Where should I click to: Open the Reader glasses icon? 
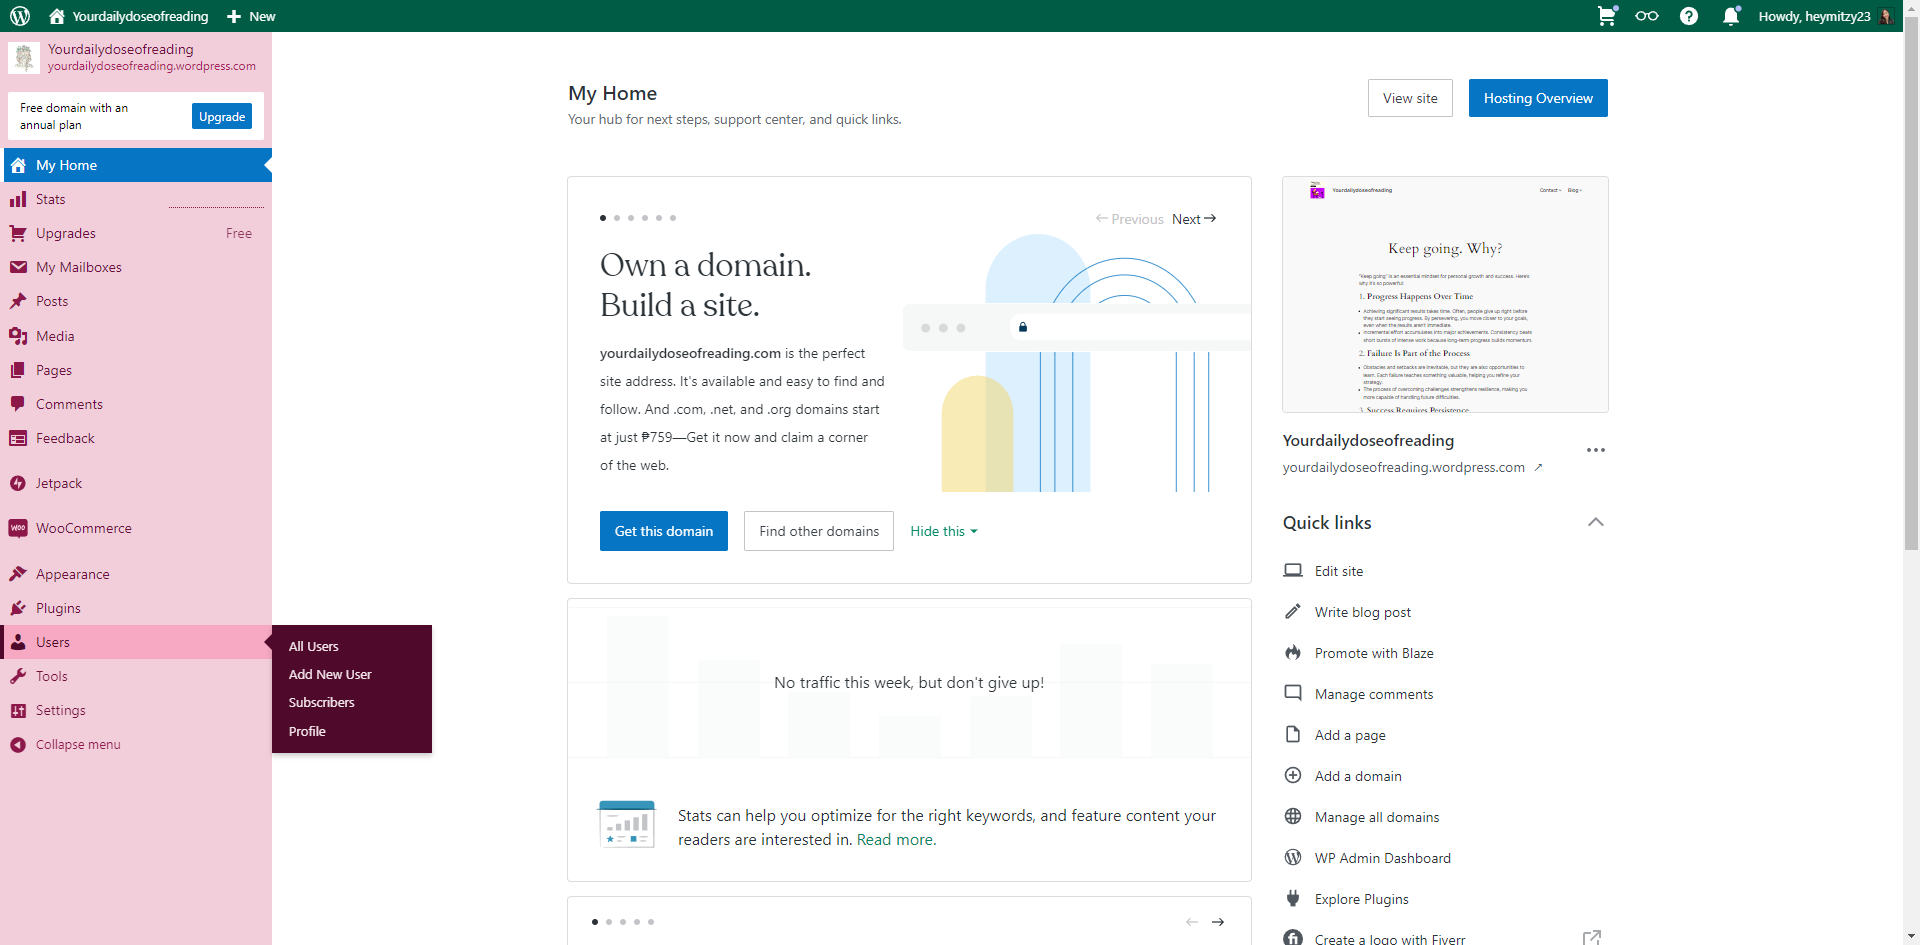(1647, 16)
